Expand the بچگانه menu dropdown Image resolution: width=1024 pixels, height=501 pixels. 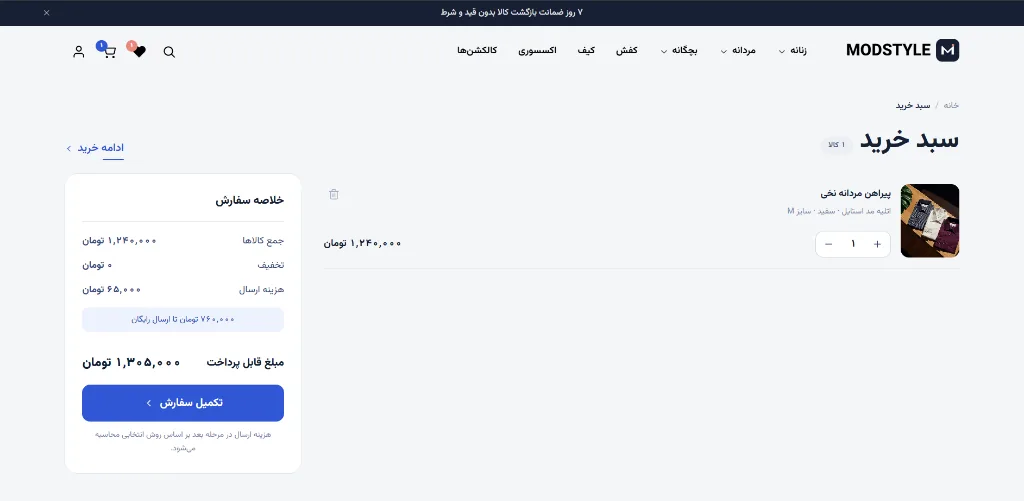pyautogui.click(x=679, y=50)
